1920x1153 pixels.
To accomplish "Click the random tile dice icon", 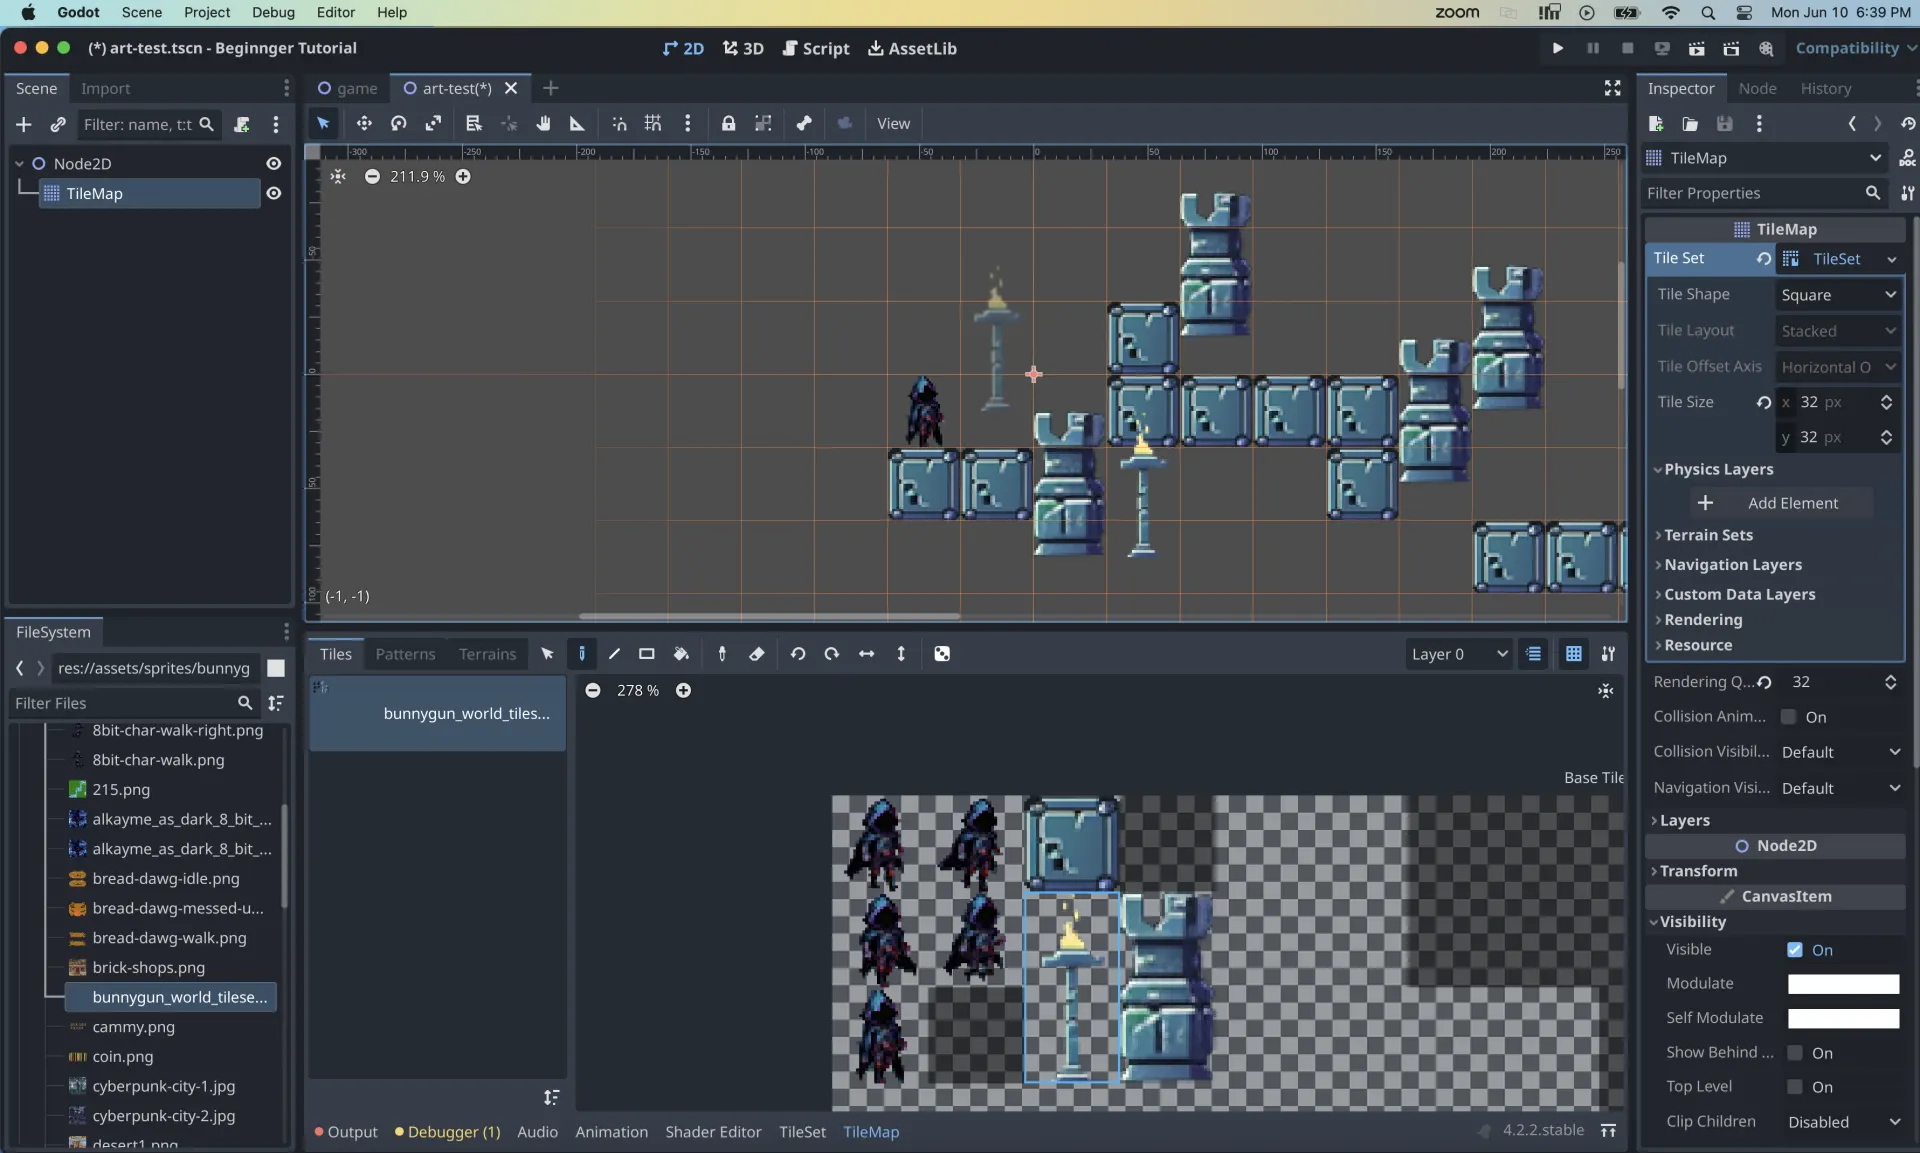I will click(942, 654).
